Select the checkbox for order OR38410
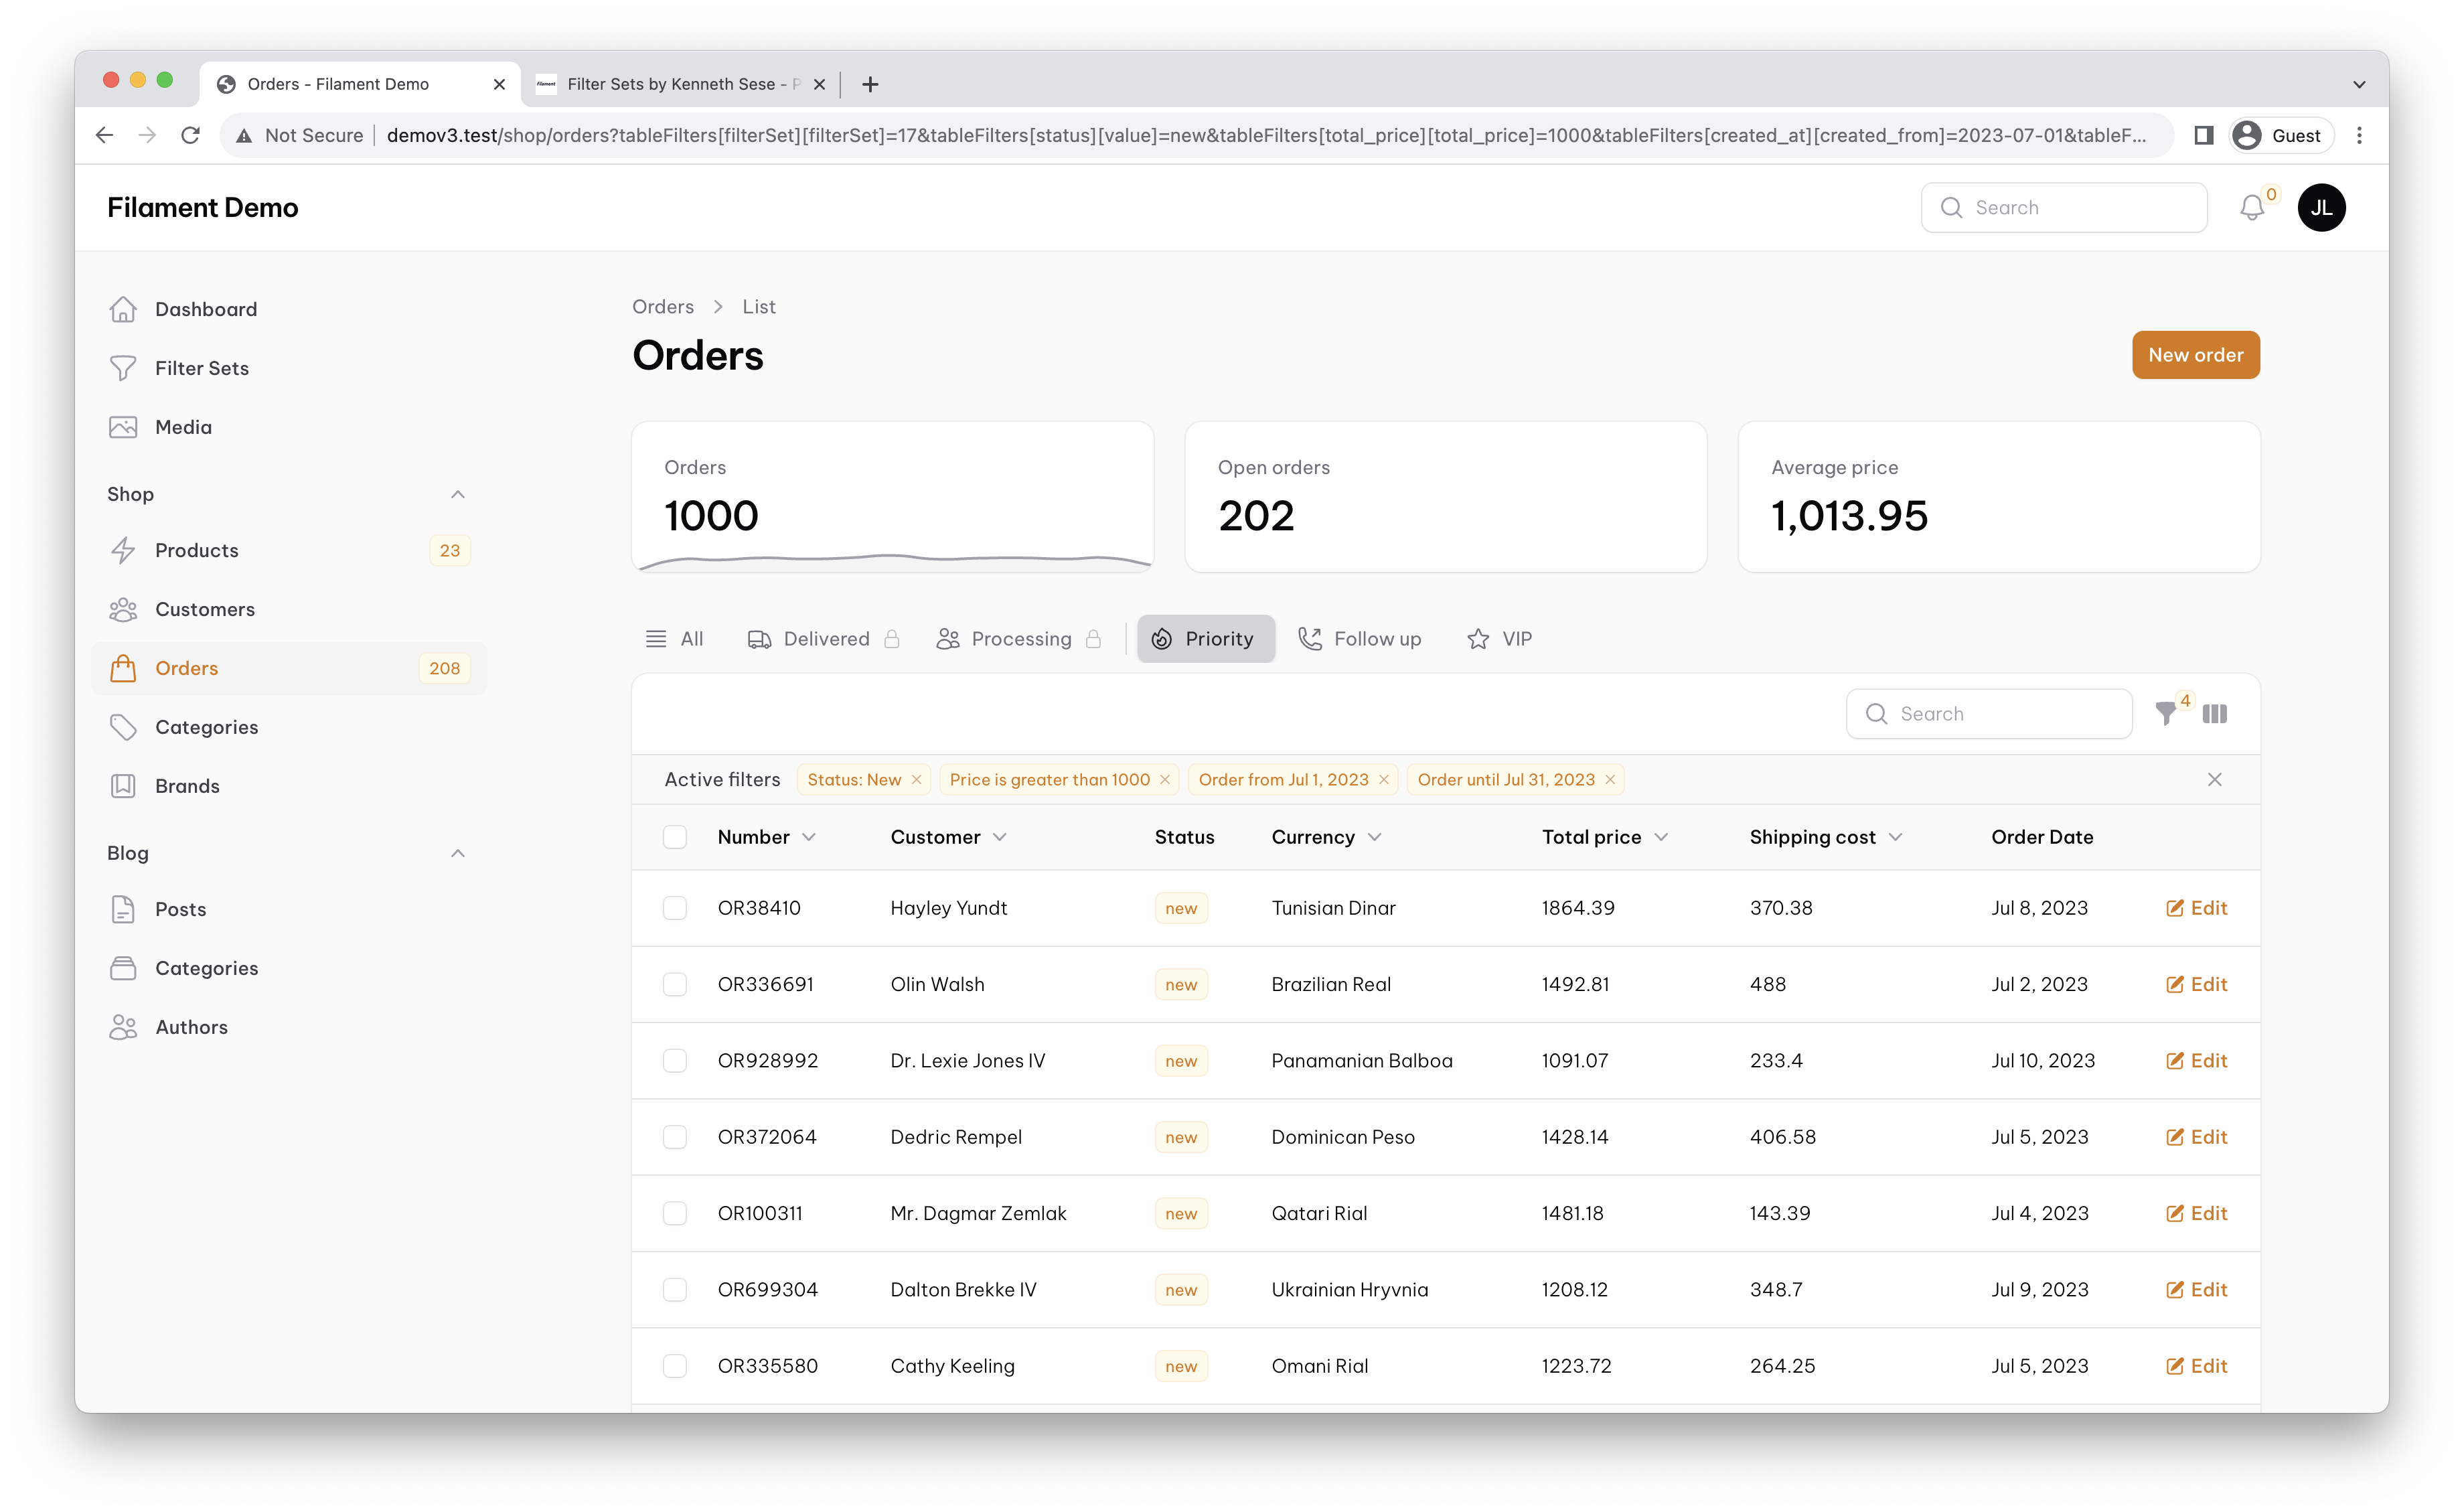2464x1512 pixels. (675, 908)
